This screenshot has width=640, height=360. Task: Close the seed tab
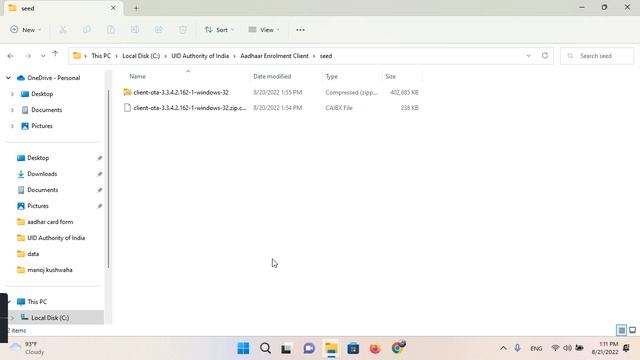[x=113, y=8]
